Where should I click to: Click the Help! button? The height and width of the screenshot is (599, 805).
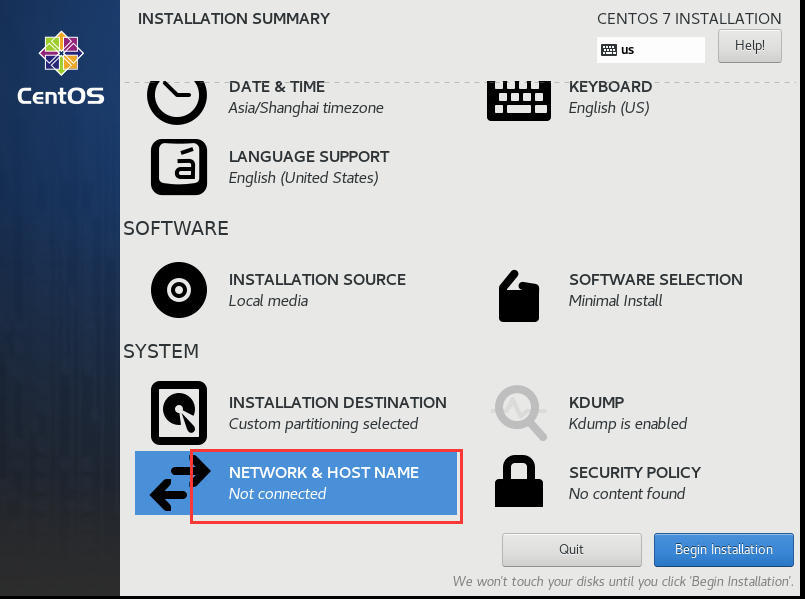click(x=750, y=46)
